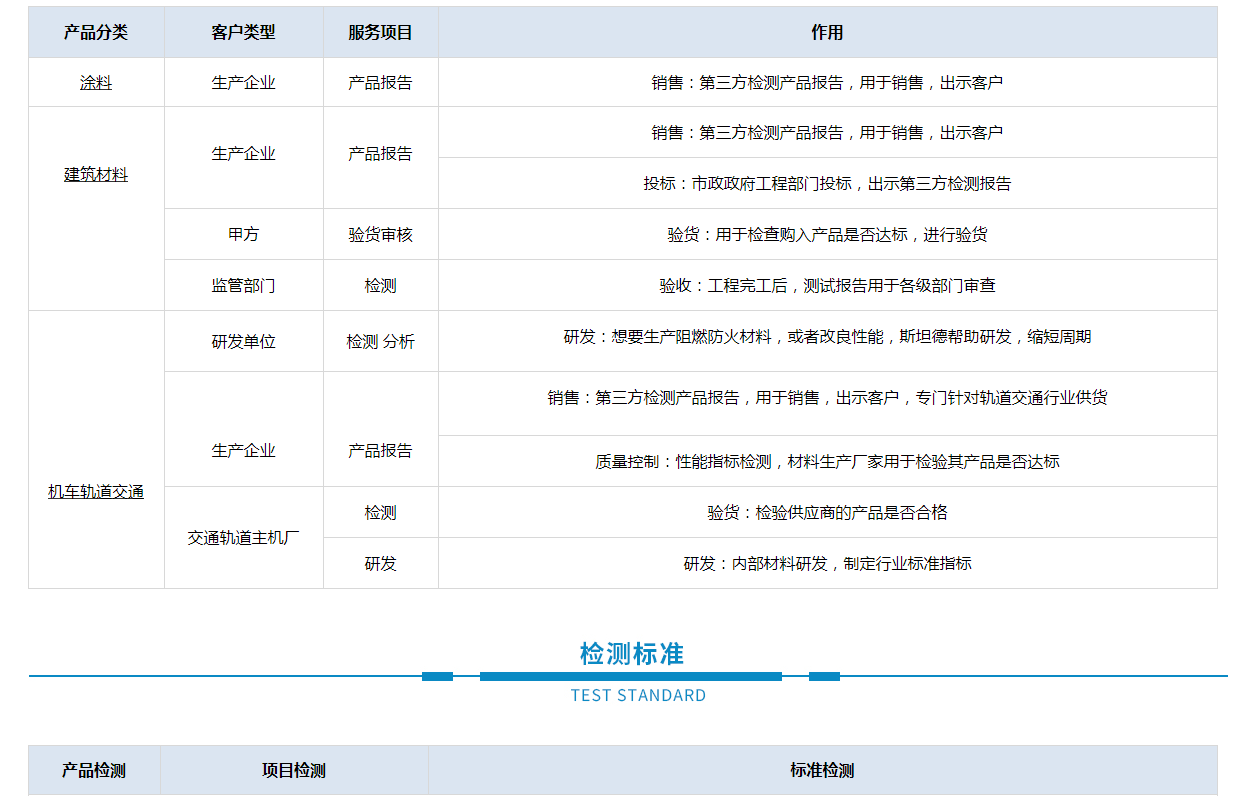This screenshot has height=796, width=1249.
Task: Click the 产品分类 column header
Action: point(96,32)
